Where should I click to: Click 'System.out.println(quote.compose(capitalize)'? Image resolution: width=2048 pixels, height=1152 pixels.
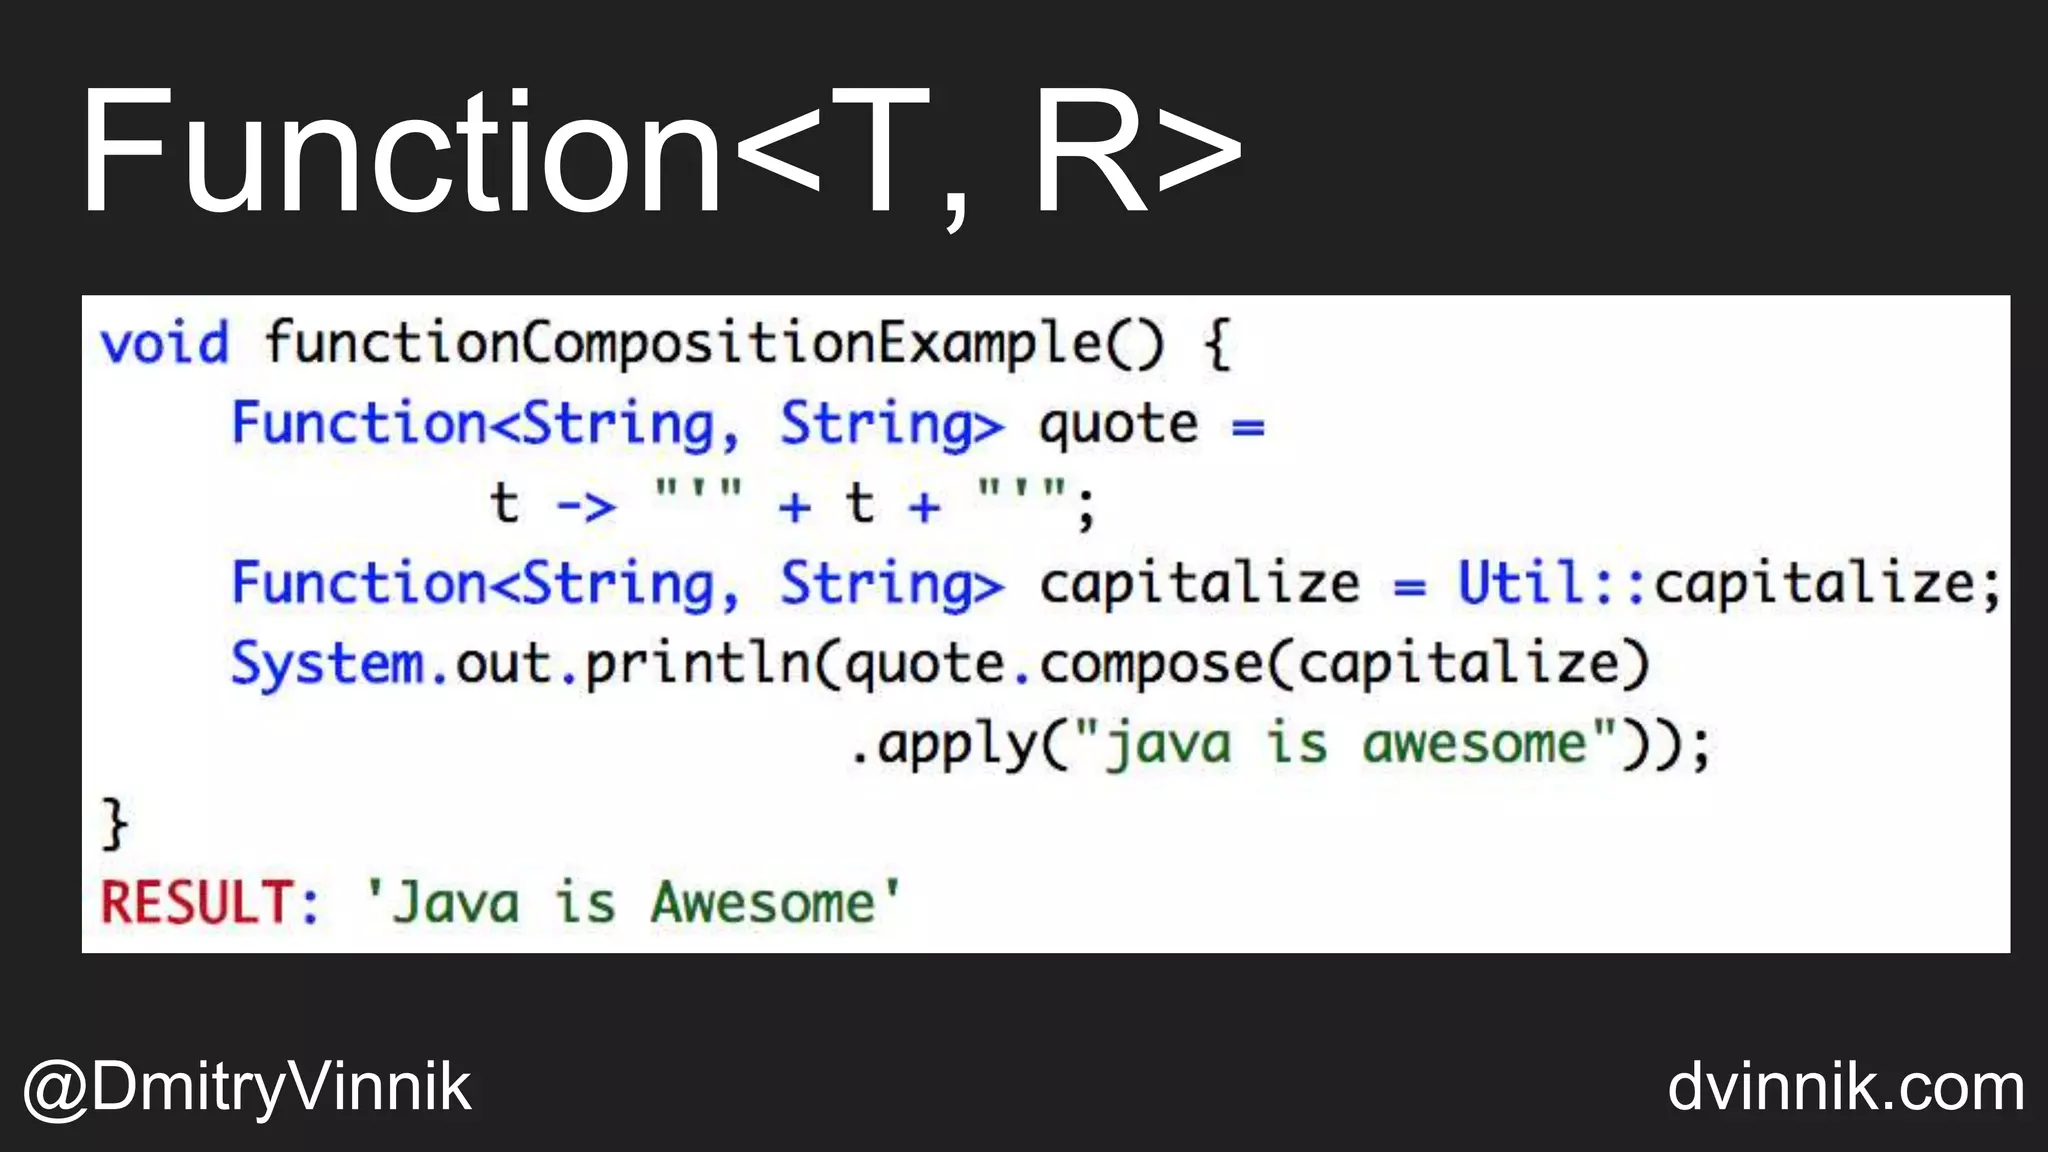coord(940,665)
